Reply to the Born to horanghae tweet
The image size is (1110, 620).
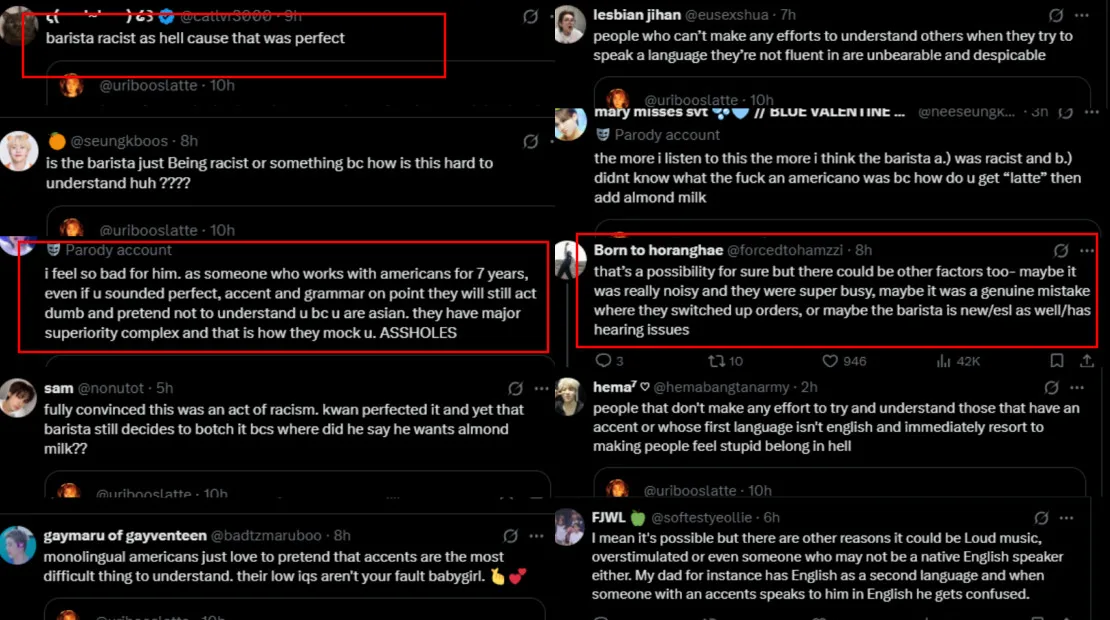603,361
